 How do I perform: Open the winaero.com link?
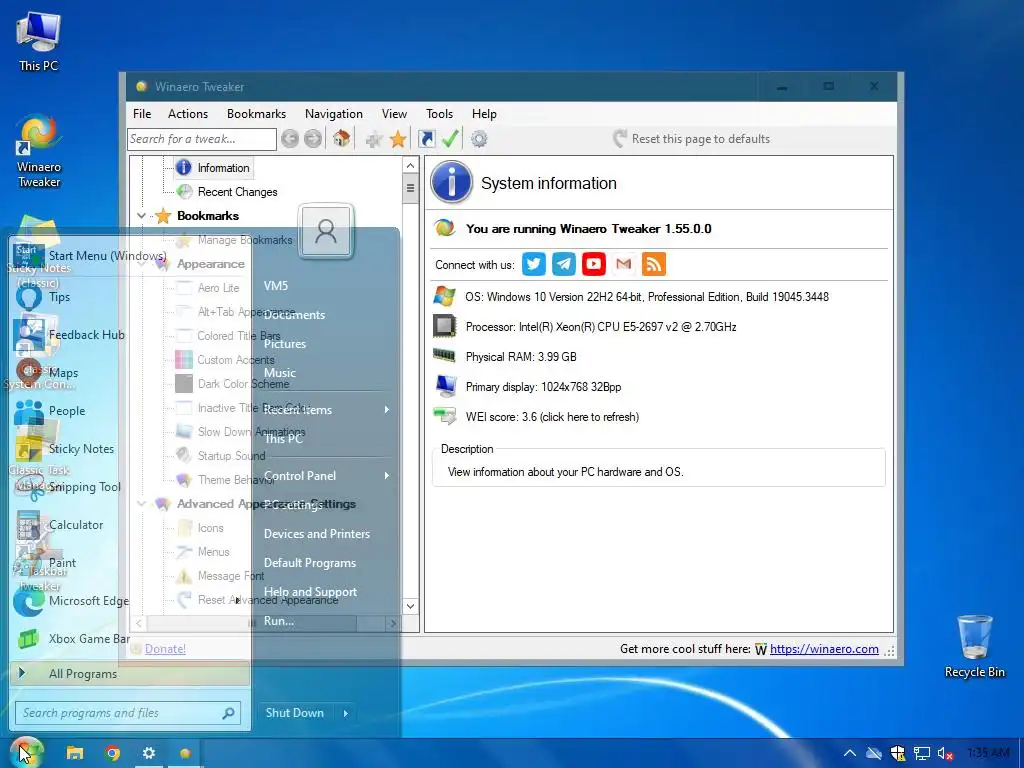[x=824, y=648]
